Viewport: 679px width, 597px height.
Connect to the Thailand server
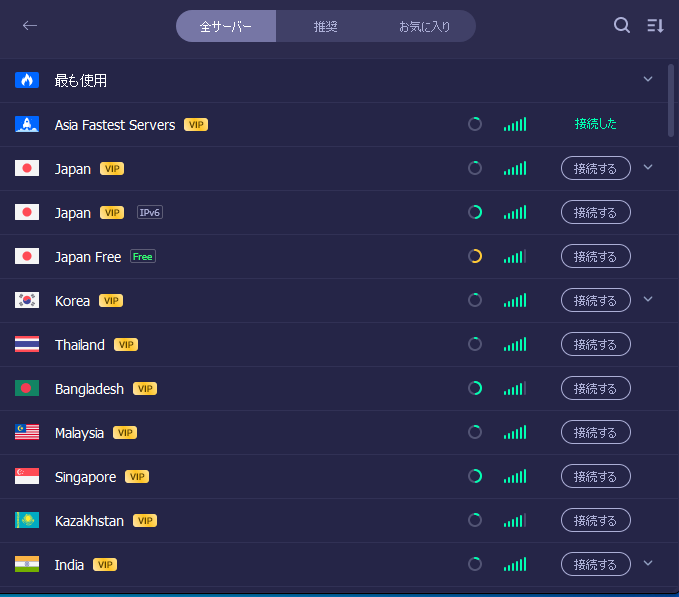596,345
